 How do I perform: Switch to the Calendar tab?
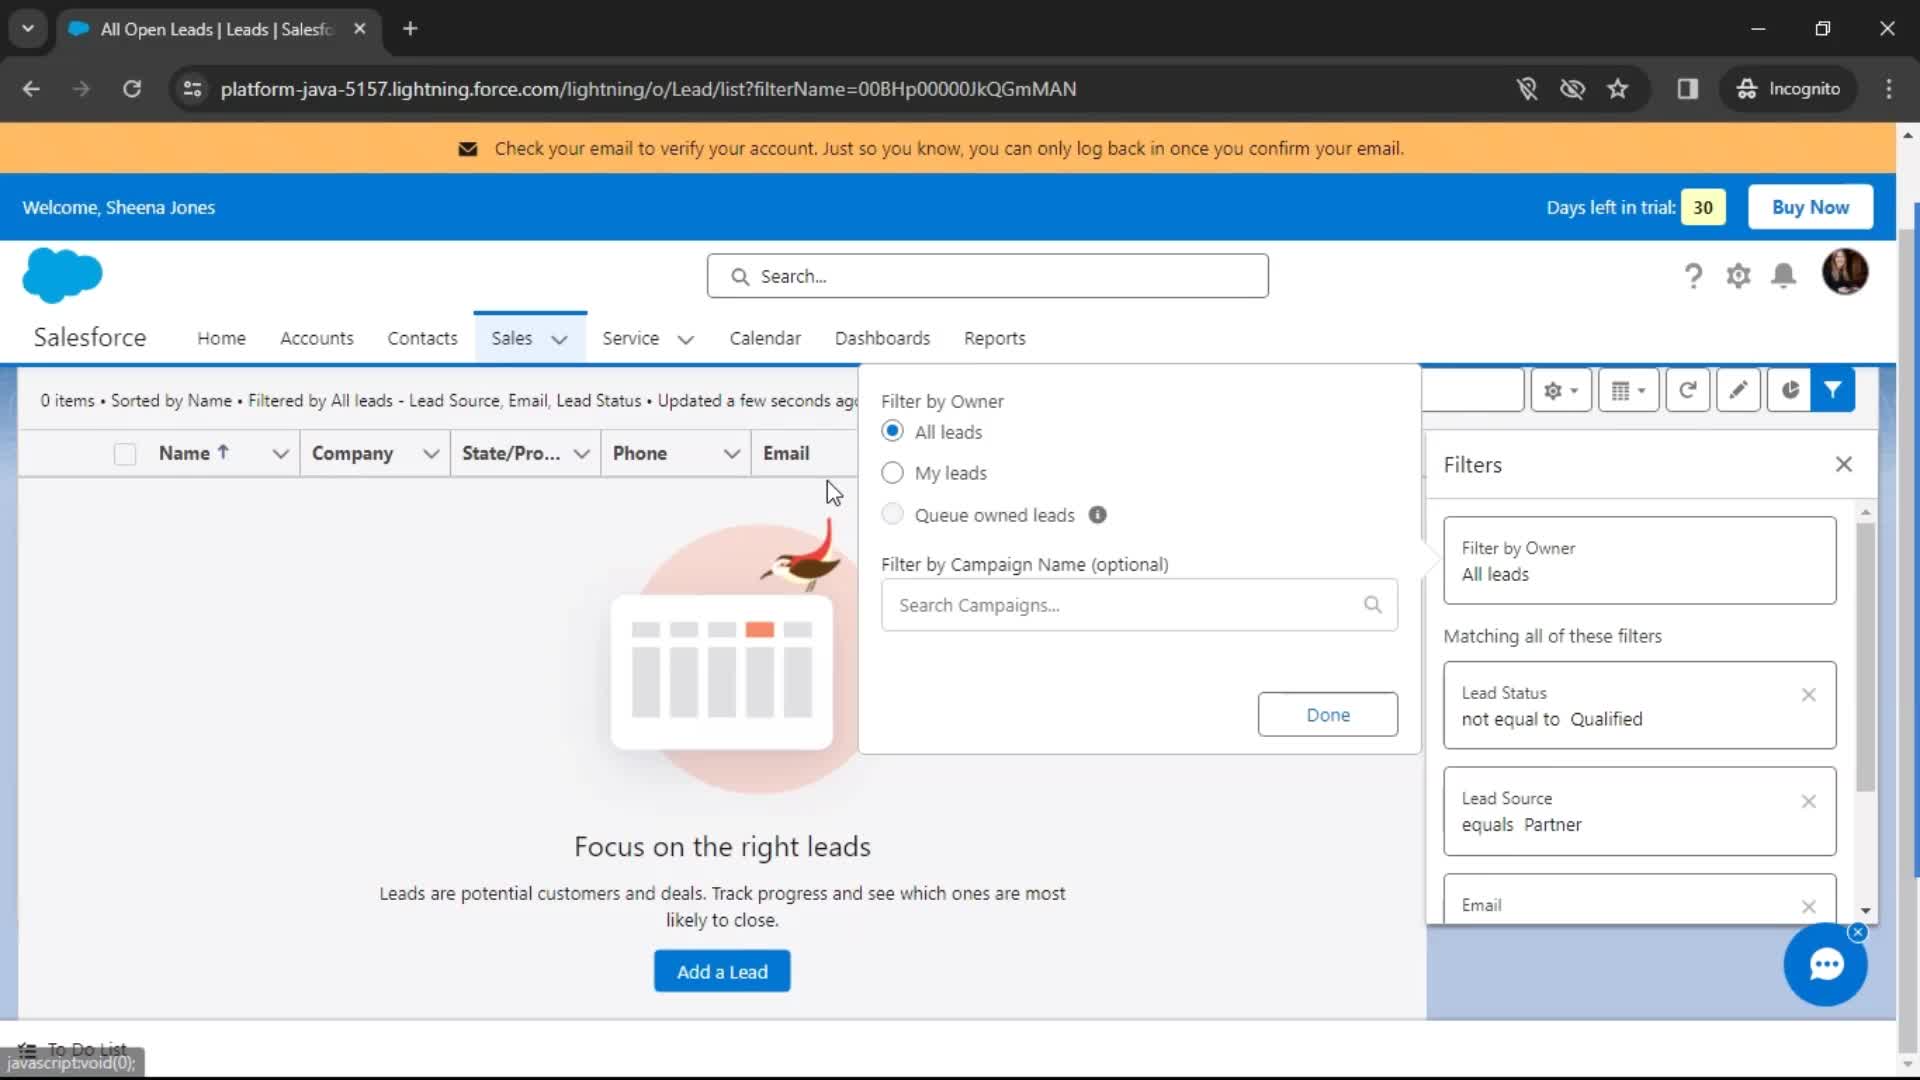(x=765, y=338)
